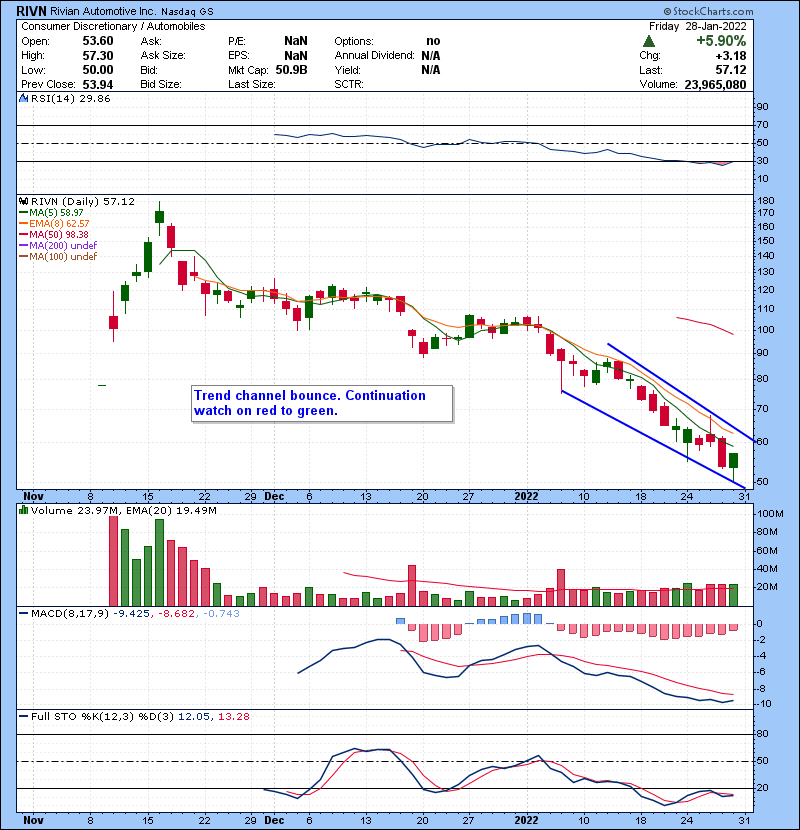Click the MACD signal value -8.682
This screenshot has height=830, width=800.
click(x=177, y=614)
